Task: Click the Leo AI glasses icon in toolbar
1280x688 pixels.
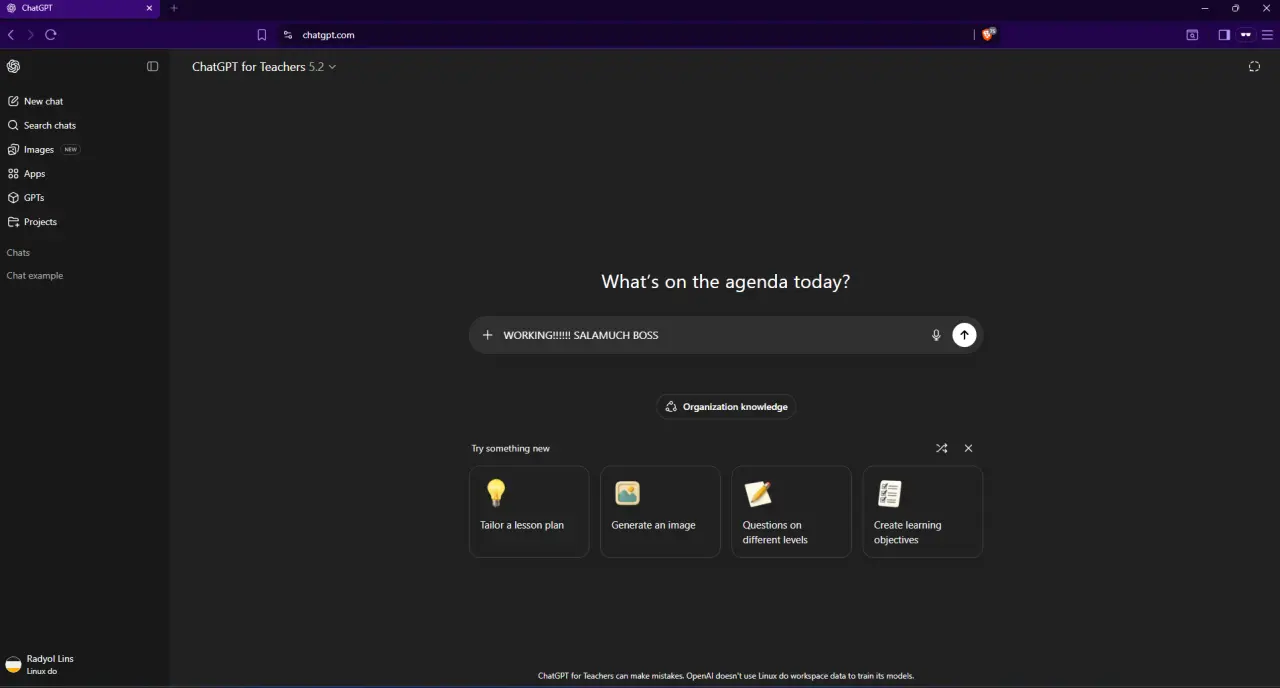Action: coord(1246,34)
